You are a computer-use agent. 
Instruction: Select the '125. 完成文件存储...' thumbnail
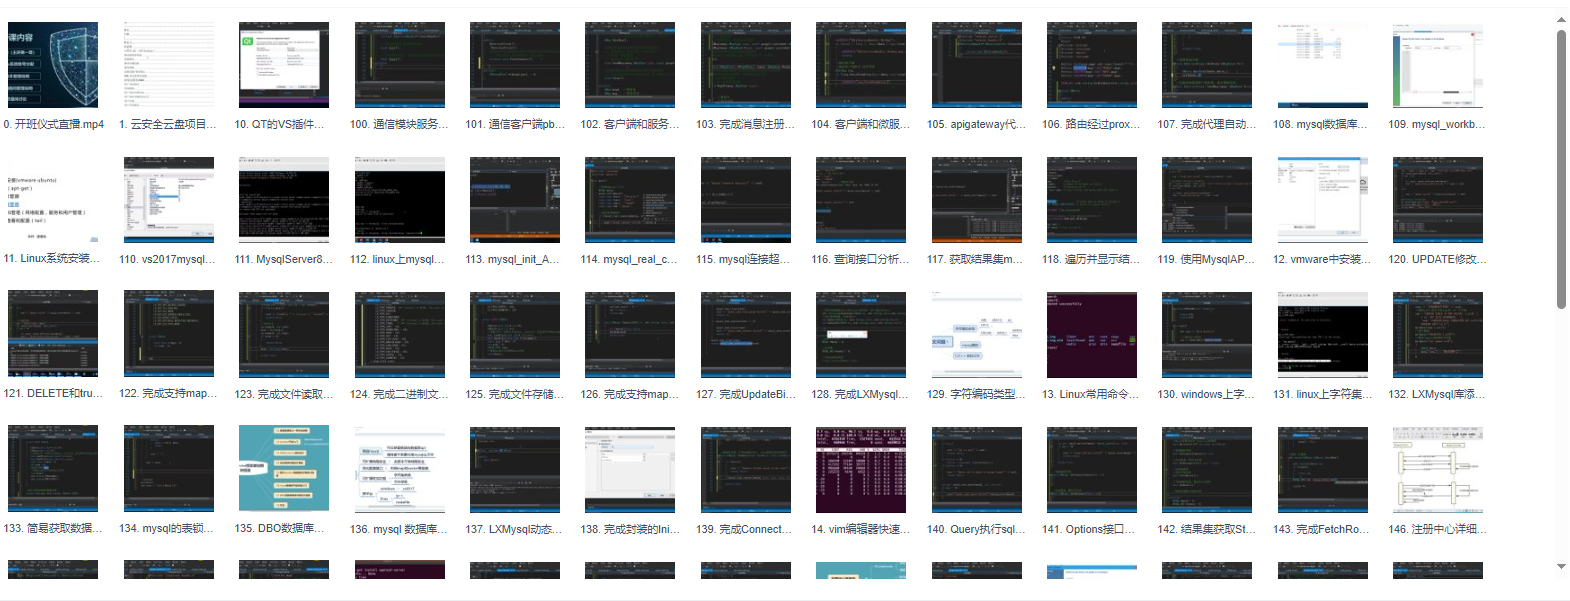pyautogui.click(x=515, y=335)
